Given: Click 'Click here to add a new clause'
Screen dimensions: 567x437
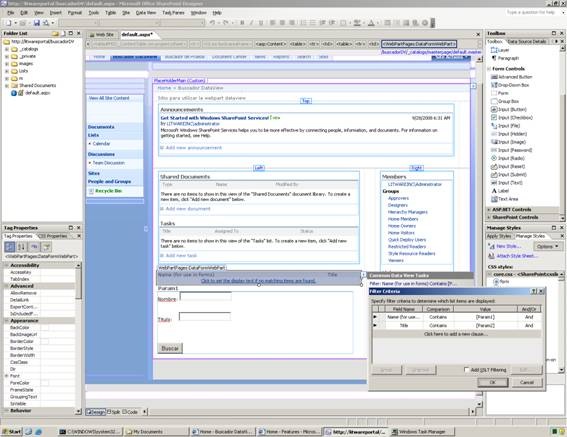Looking at the screenshot, I should tap(456, 334).
